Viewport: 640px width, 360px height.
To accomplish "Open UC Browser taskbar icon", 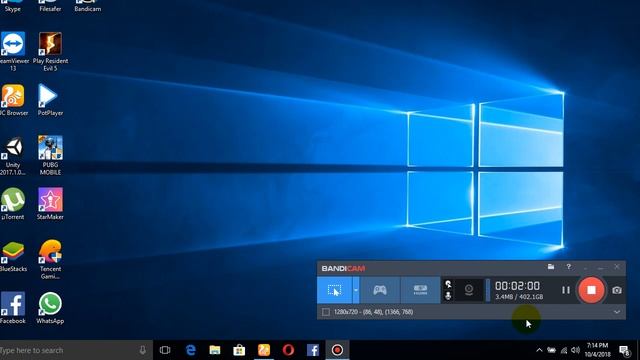I will pos(264,350).
